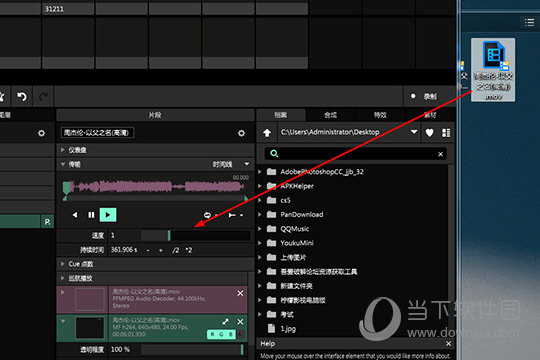
Task: Click the search magnifier icon
Action: [x=274, y=154]
